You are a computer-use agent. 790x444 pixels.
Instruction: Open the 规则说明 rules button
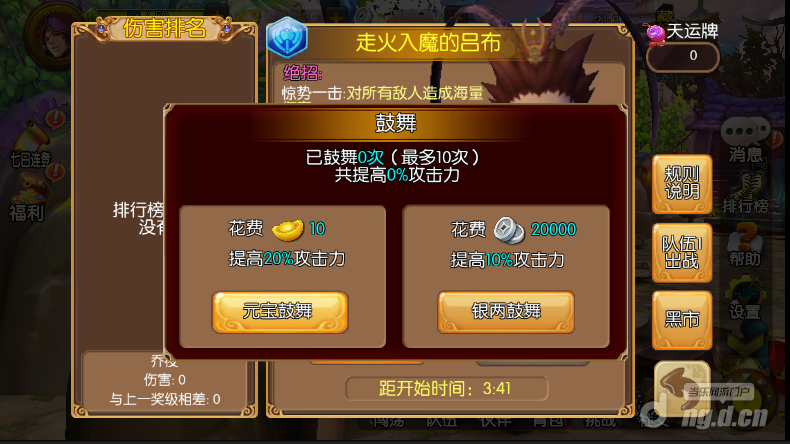tap(682, 184)
